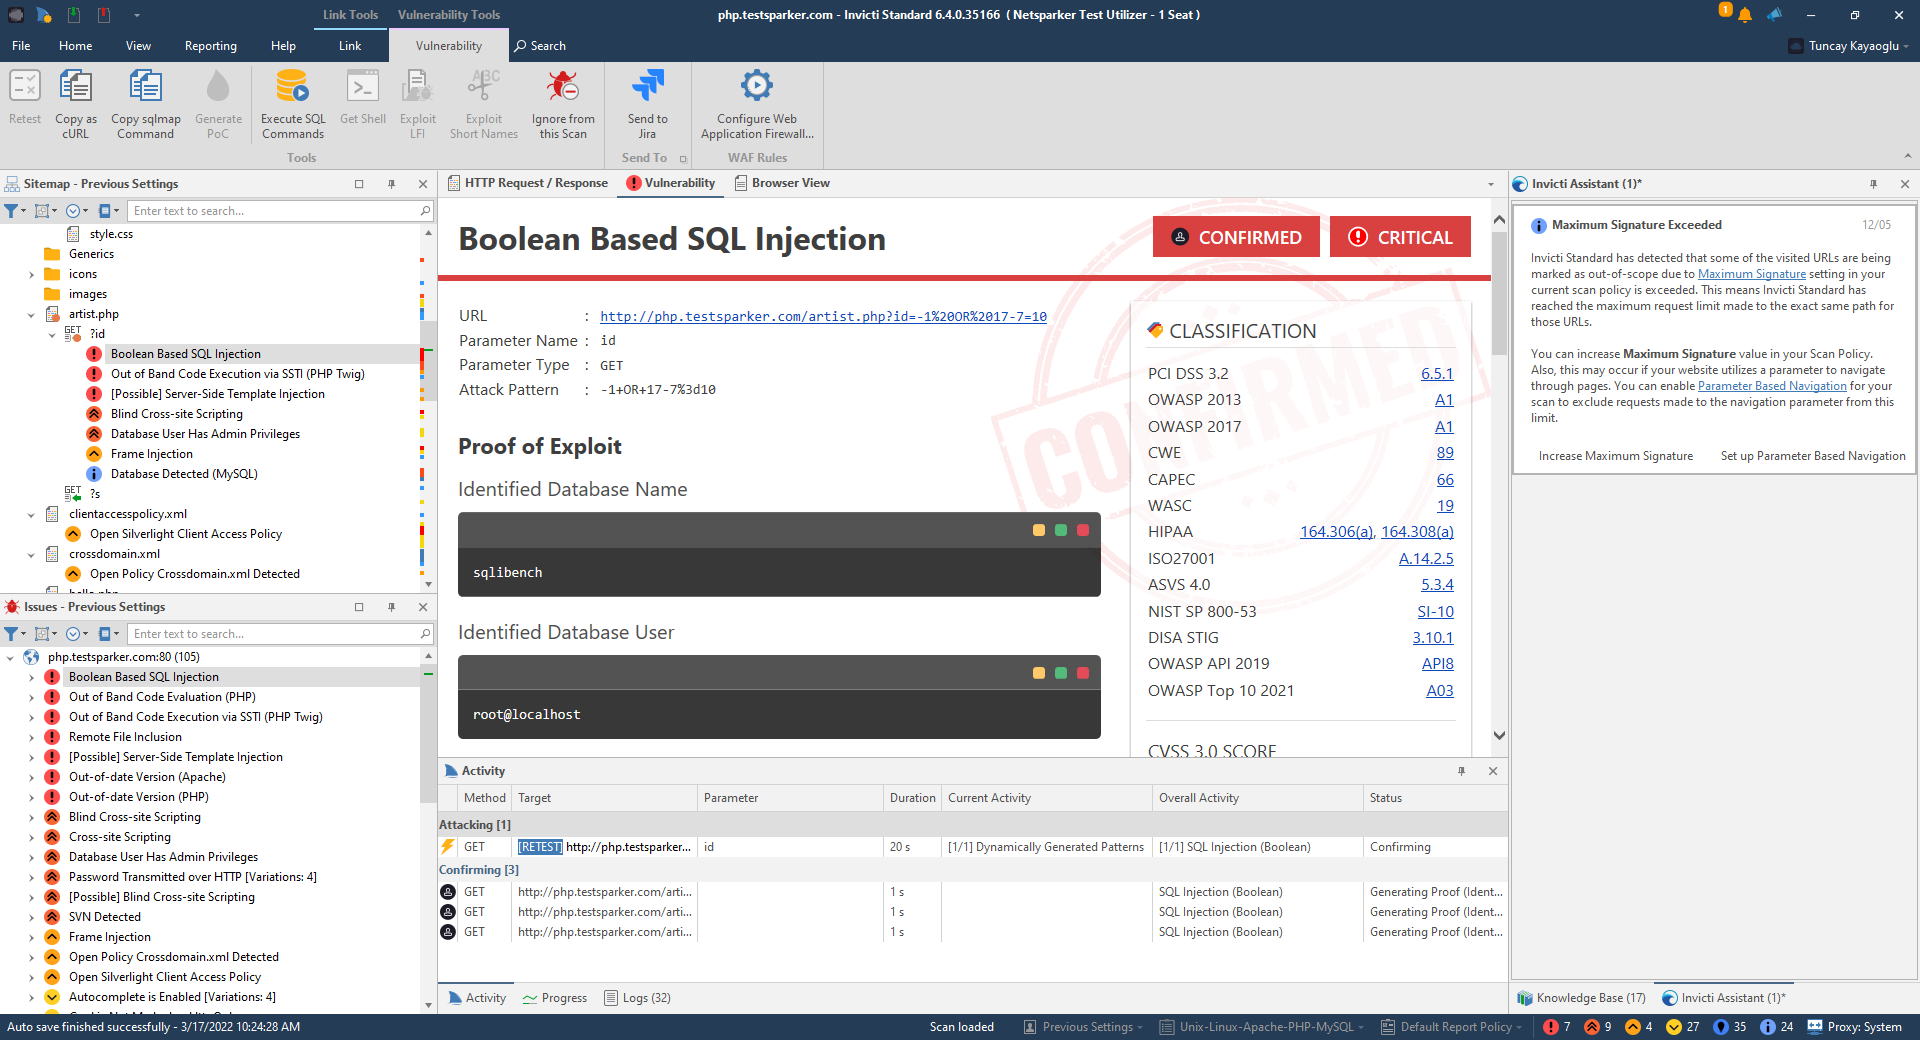
Task: Switch to Browser View tab
Action: click(782, 183)
